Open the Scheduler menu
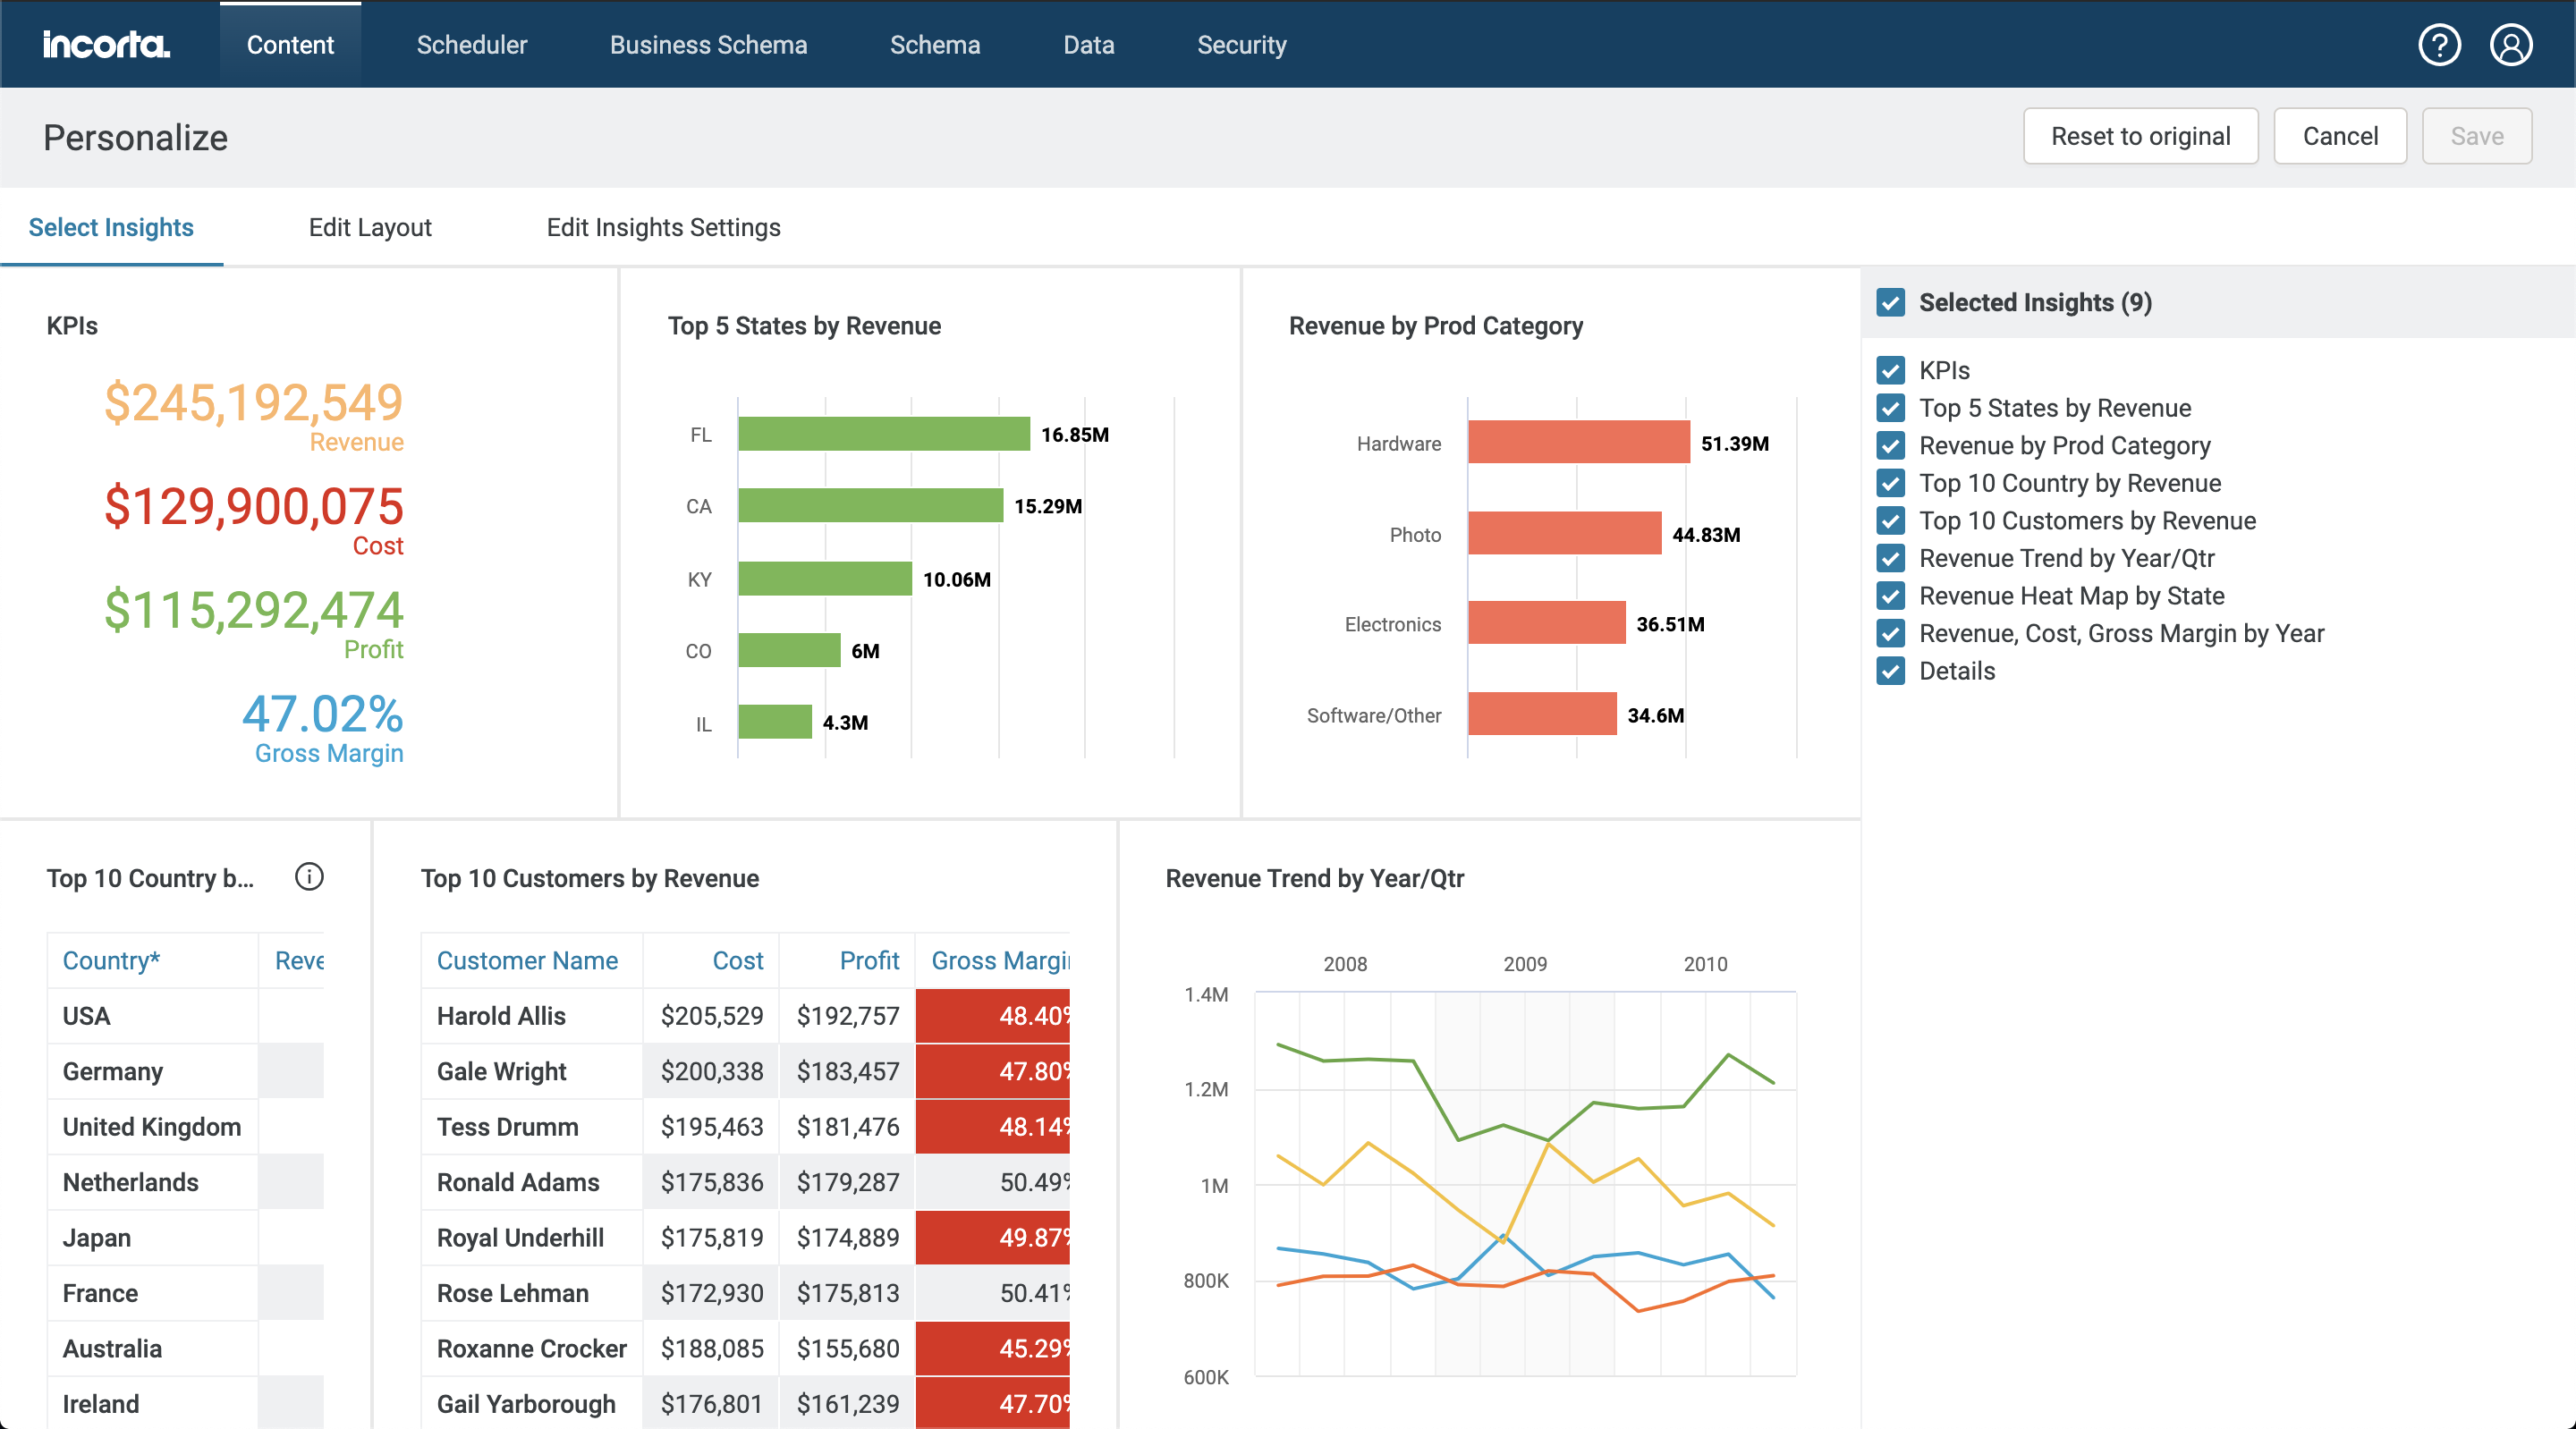The image size is (2576, 1429). [x=471, y=45]
